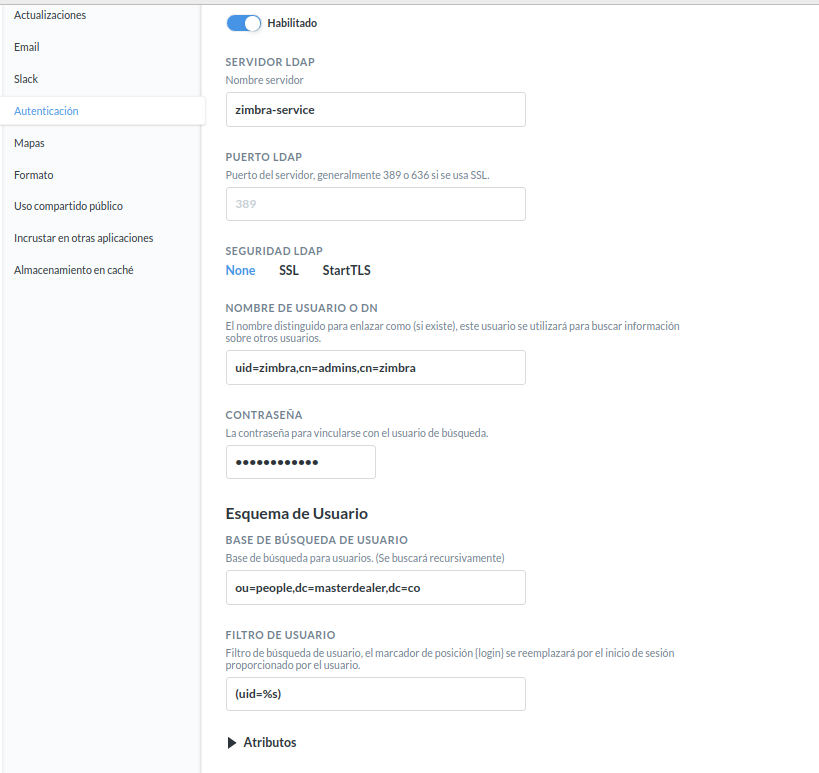Select SSL for LDAP security
819x773 pixels.
click(288, 270)
